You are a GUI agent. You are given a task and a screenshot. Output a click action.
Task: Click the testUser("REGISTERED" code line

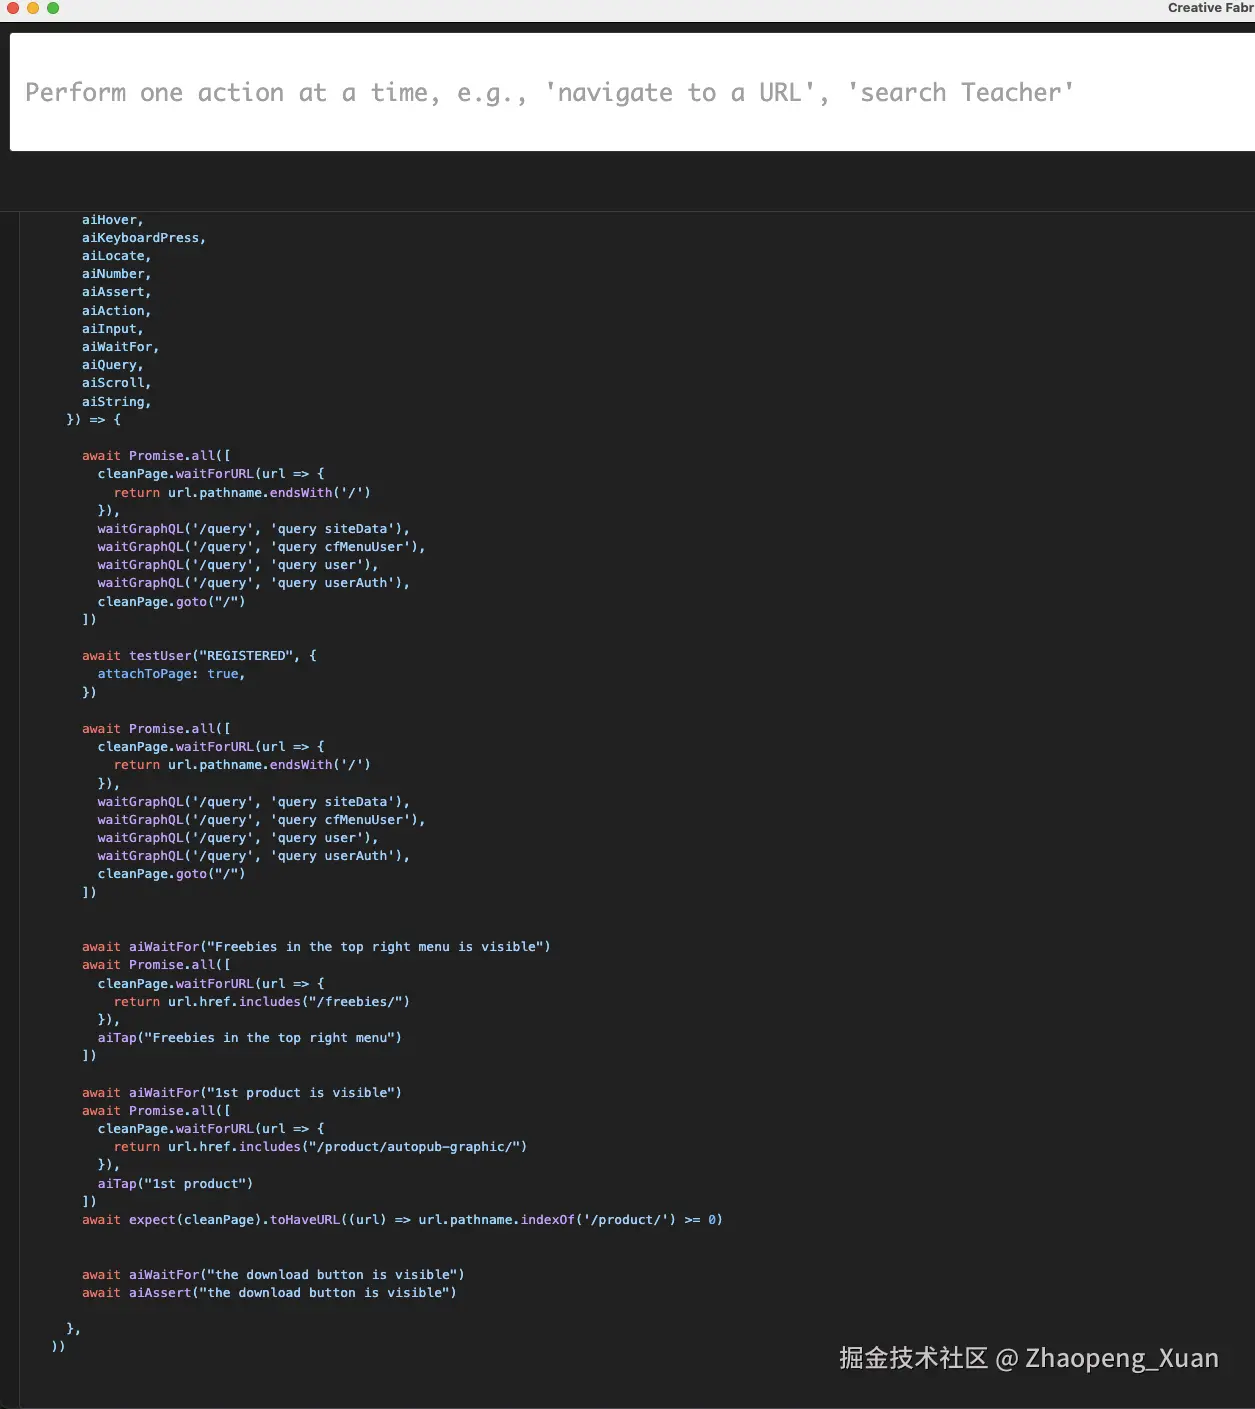click(x=199, y=656)
